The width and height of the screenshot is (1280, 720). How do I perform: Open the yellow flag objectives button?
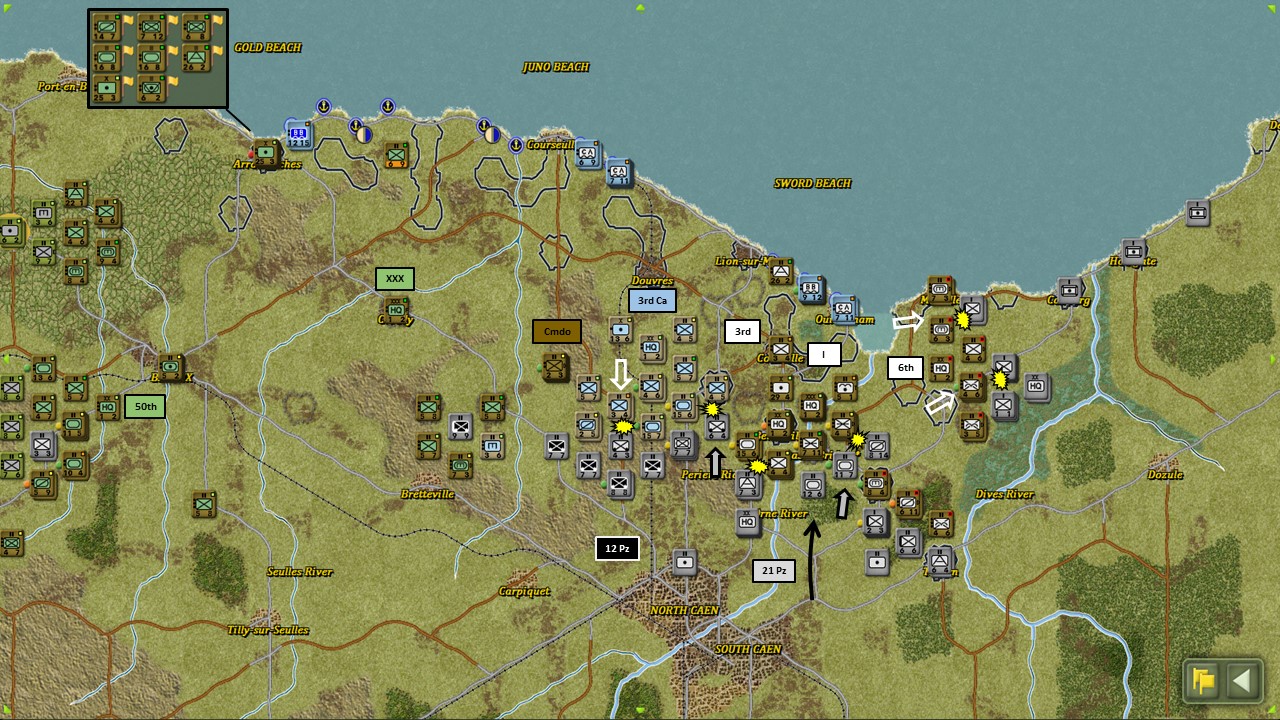(1203, 681)
